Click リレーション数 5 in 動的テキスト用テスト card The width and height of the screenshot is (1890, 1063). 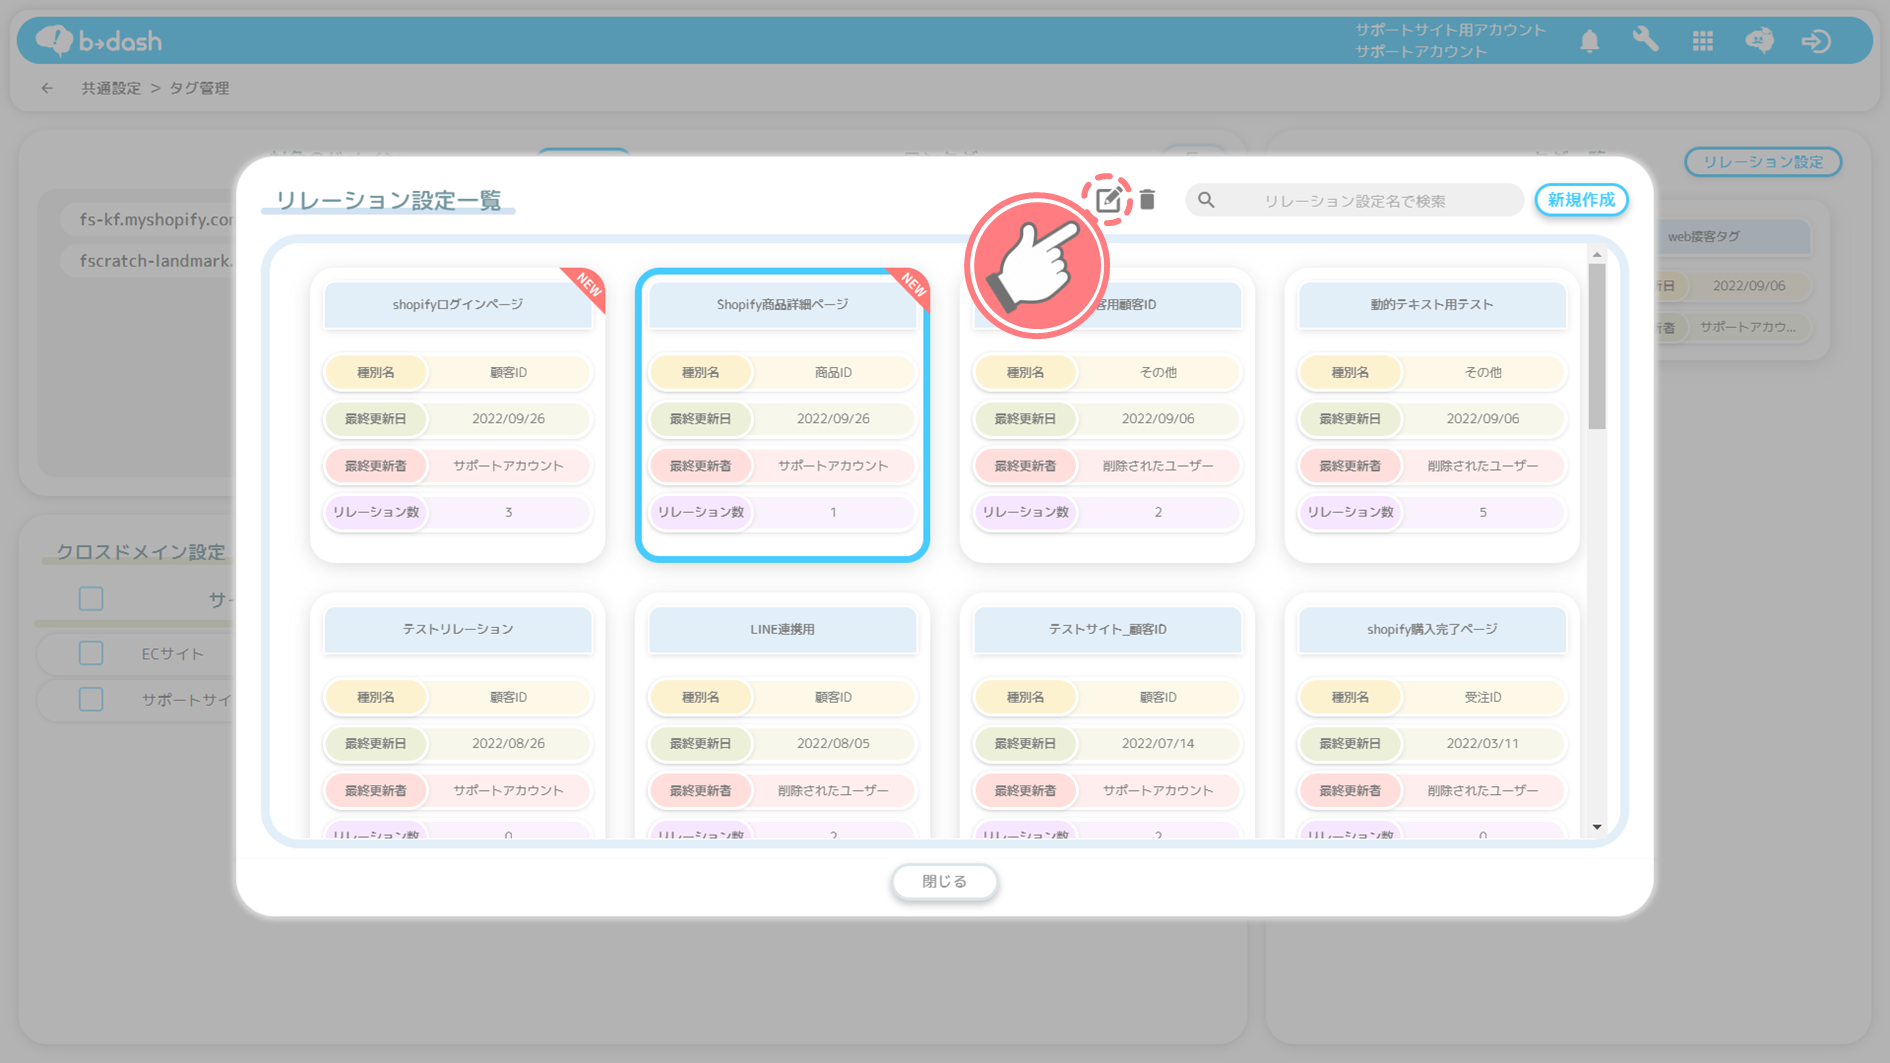tap(1482, 512)
